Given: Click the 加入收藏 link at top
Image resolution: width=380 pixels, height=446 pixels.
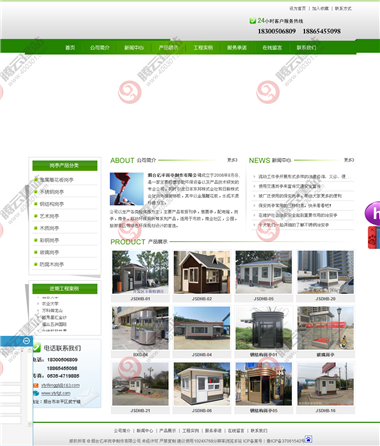Looking at the screenshot, I should click(320, 8).
